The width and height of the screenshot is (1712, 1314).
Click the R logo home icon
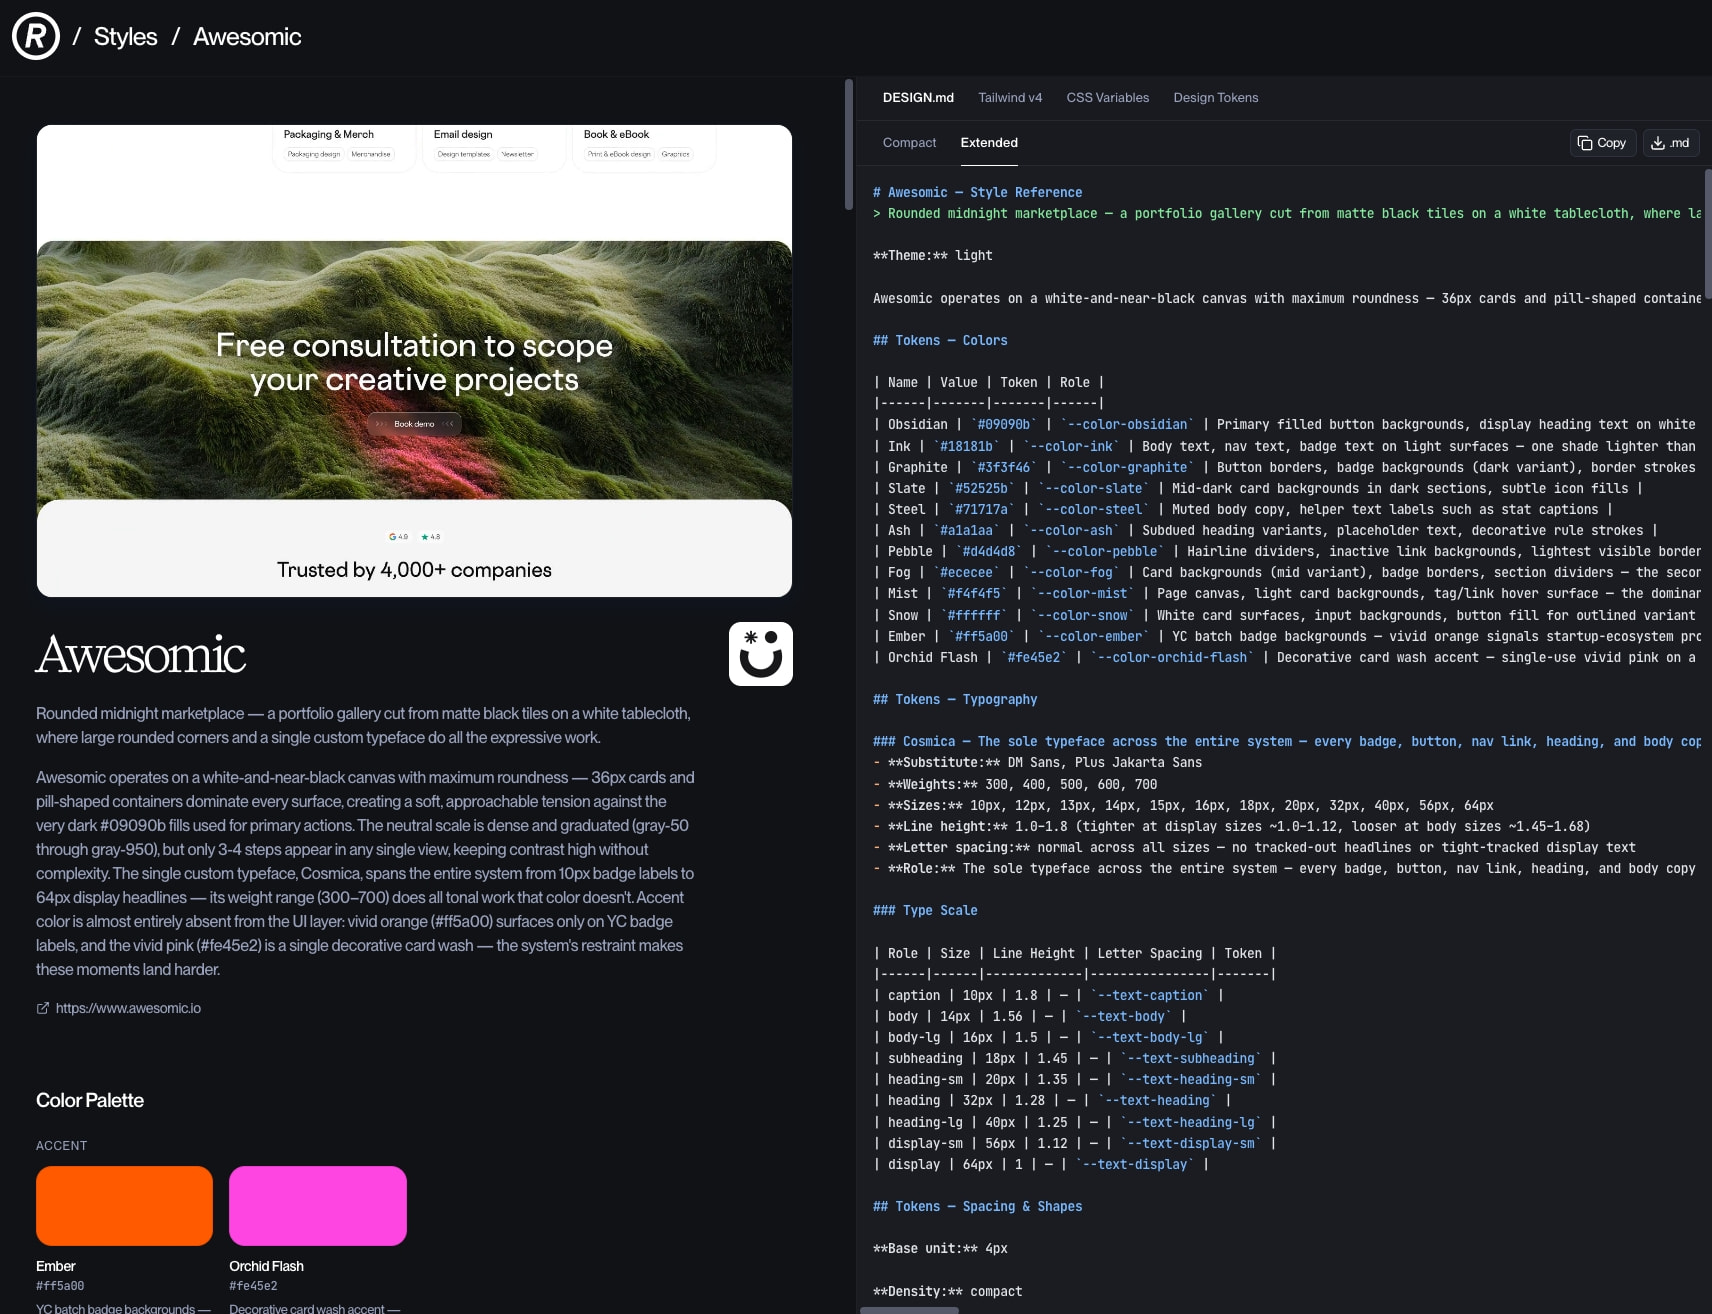36,36
